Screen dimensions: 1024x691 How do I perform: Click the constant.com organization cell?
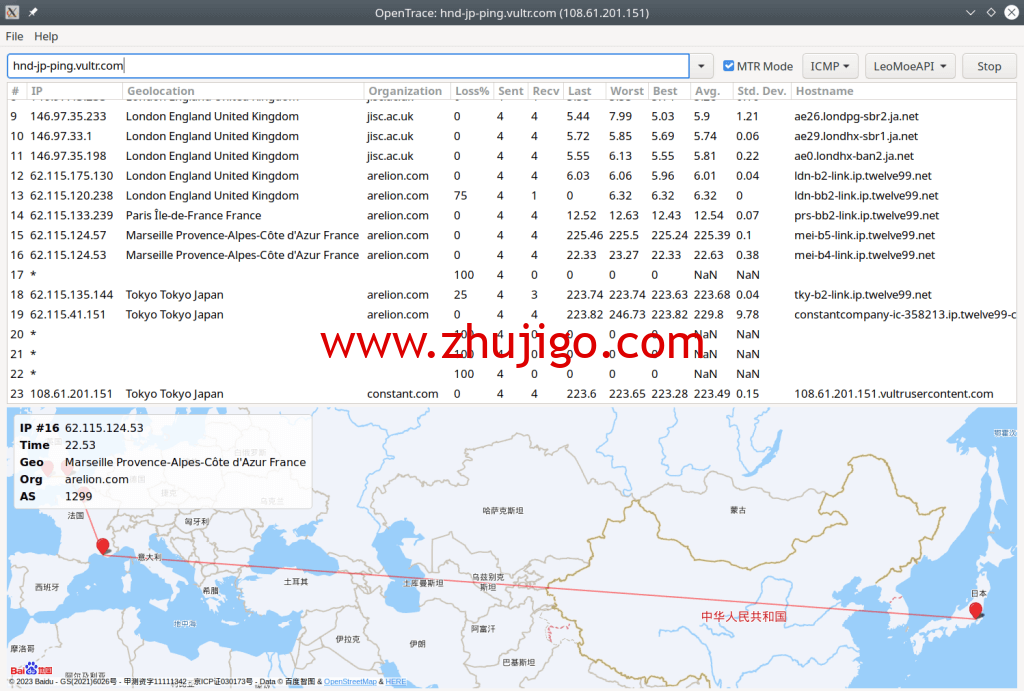pos(402,394)
